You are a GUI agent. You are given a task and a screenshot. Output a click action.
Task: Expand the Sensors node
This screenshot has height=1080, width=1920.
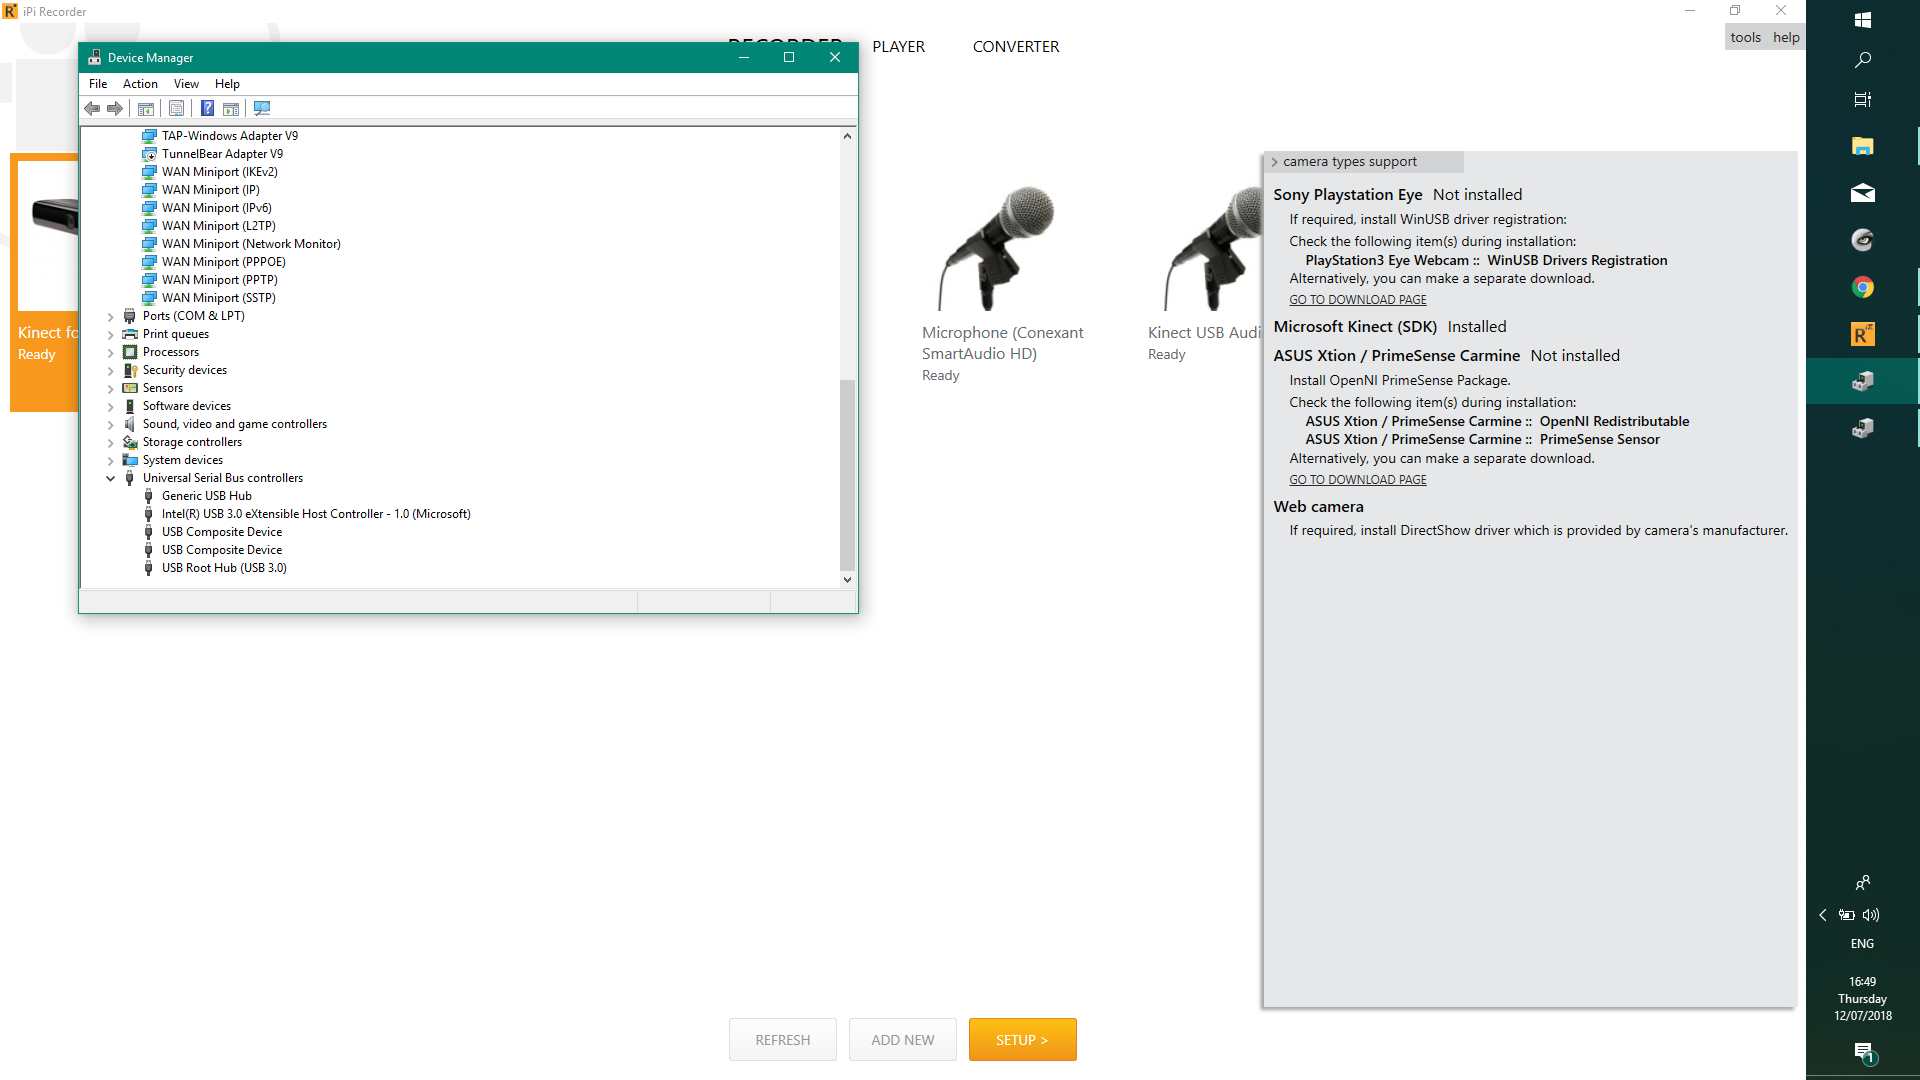pos(111,389)
